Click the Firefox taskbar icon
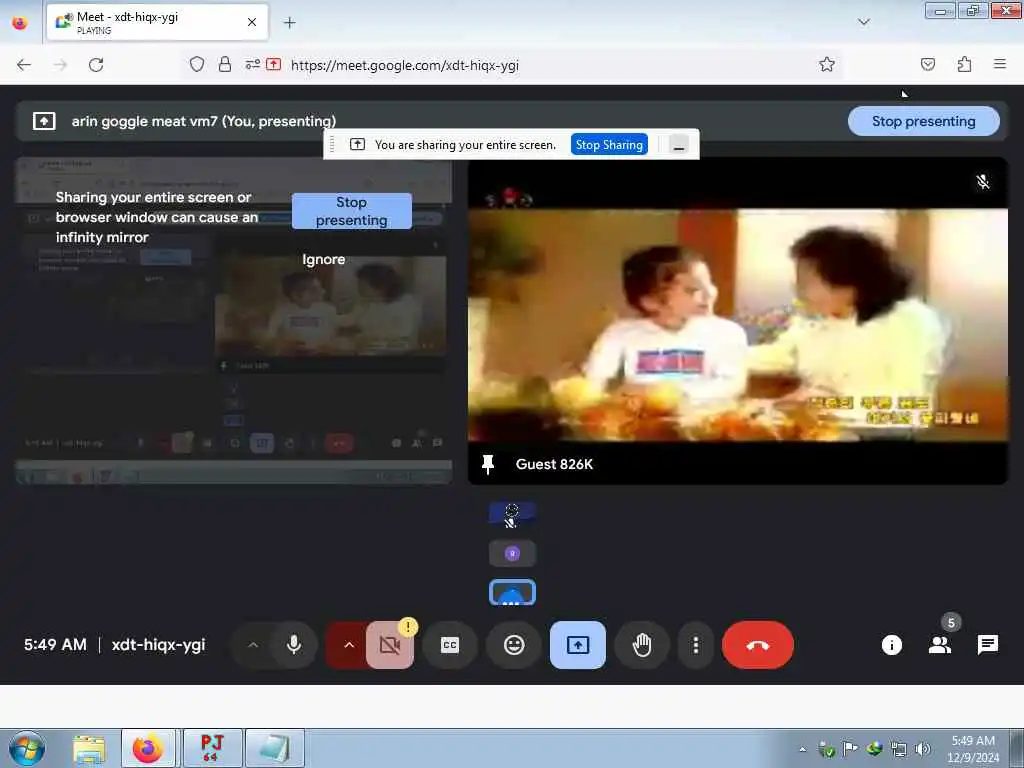This screenshot has width=1024, height=768. pos(148,748)
